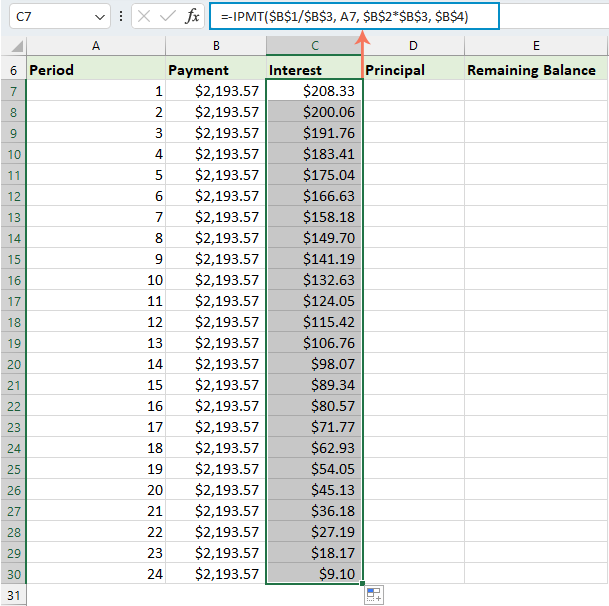Select column D header
The height and width of the screenshot is (606, 609).
413,46
